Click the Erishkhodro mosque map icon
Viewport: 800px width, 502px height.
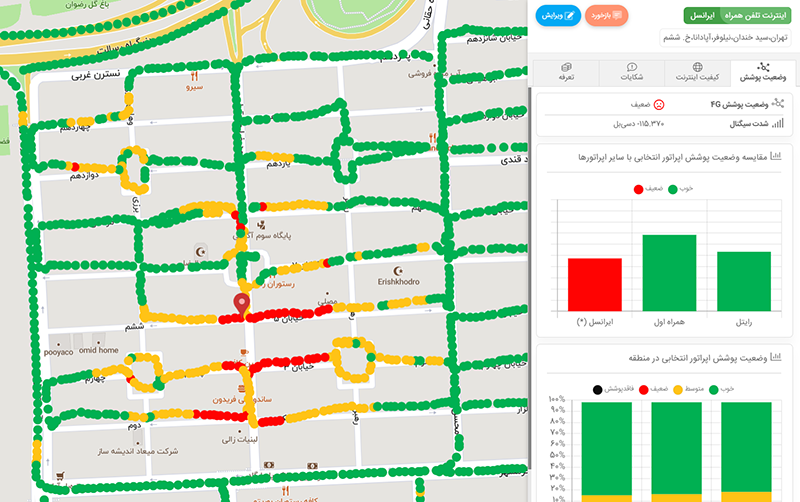[x=400, y=270]
